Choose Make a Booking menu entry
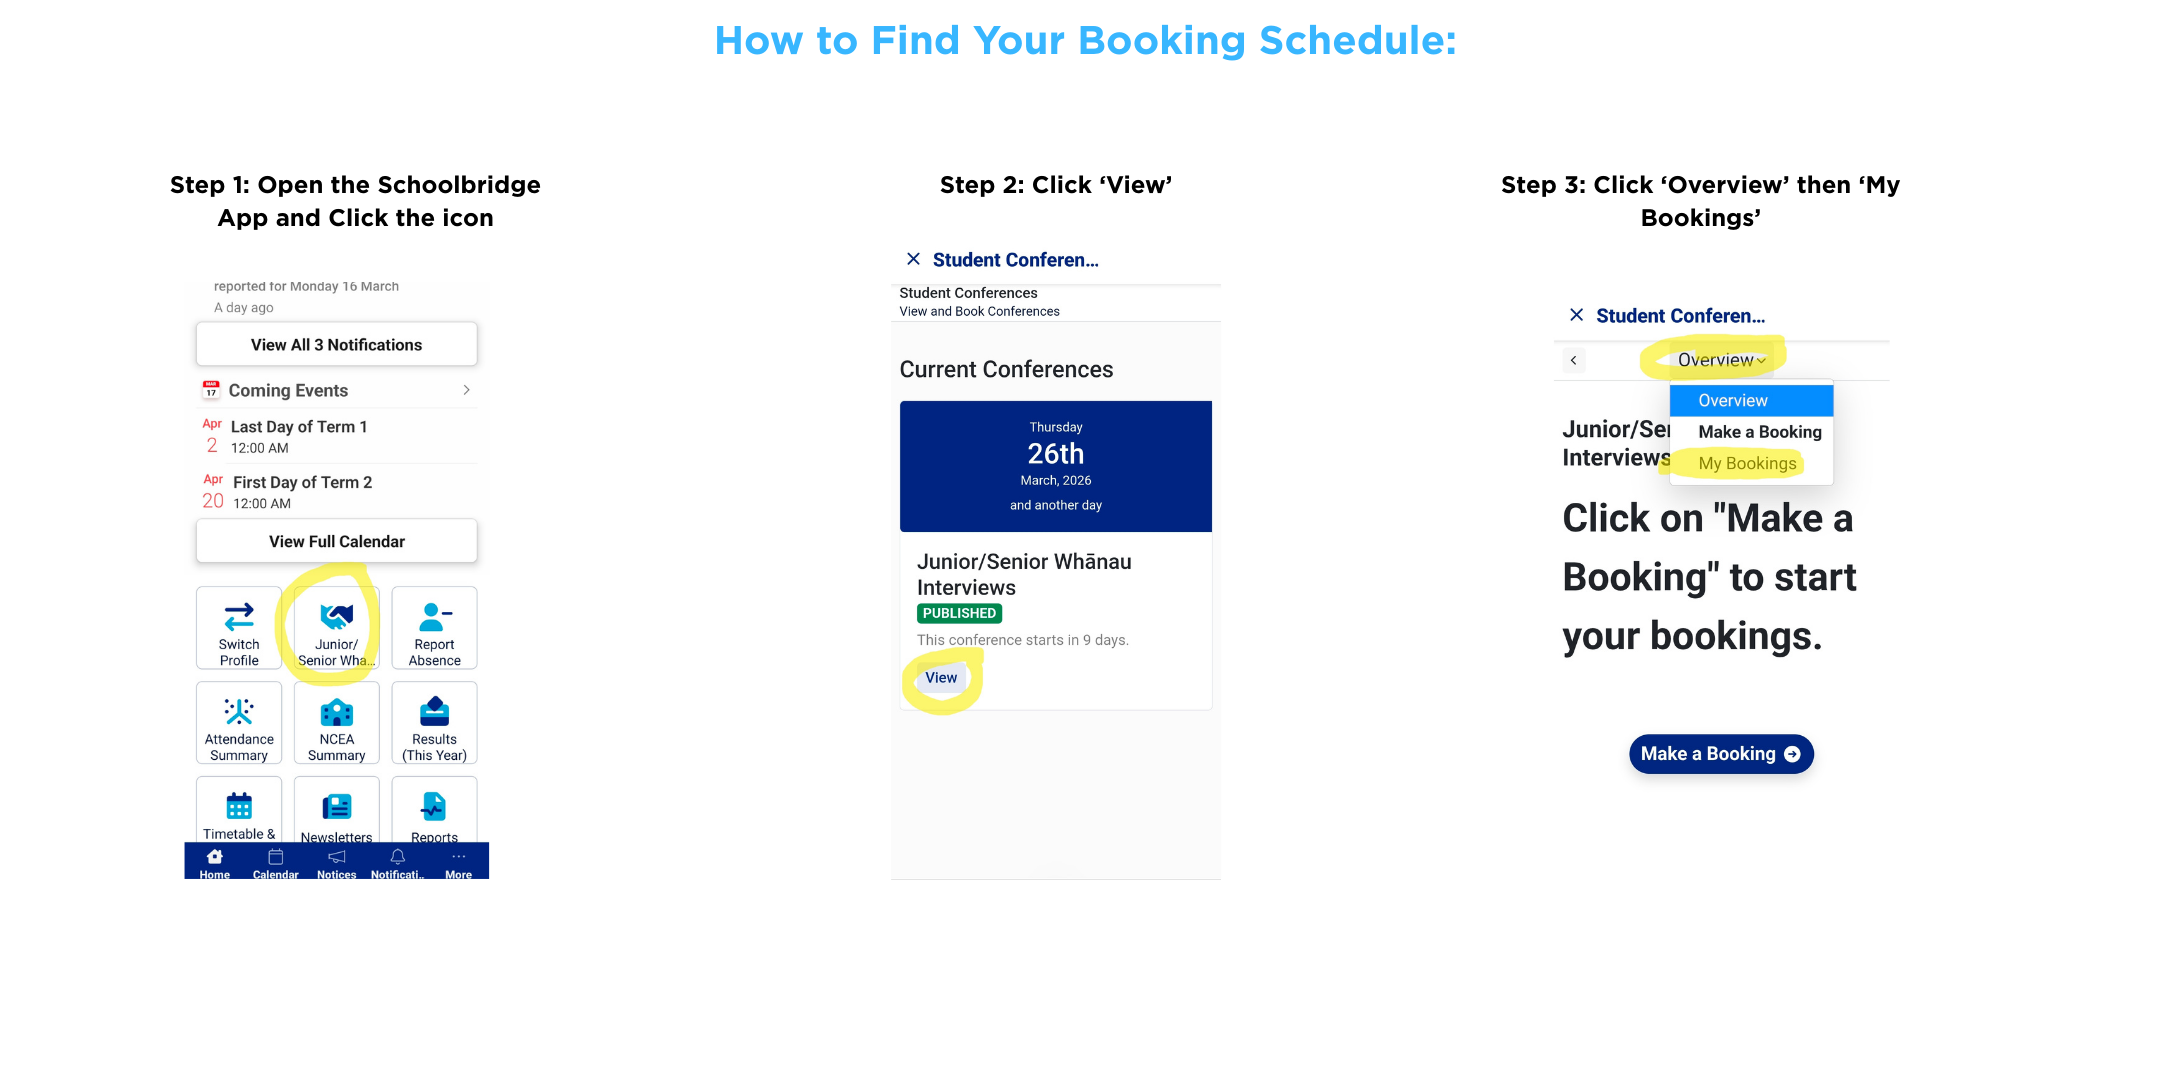The image size is (2160, 1080). click(1759, 432)
